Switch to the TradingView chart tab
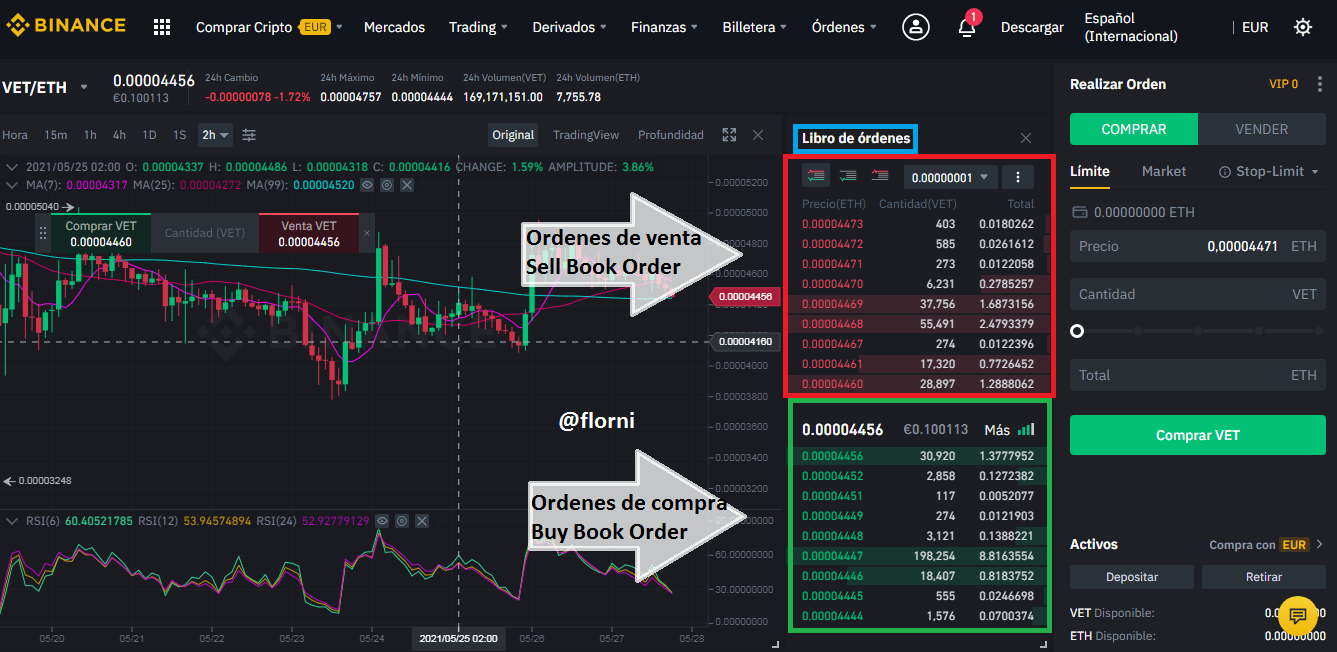 pyautogui.click(x=586, y=135)
